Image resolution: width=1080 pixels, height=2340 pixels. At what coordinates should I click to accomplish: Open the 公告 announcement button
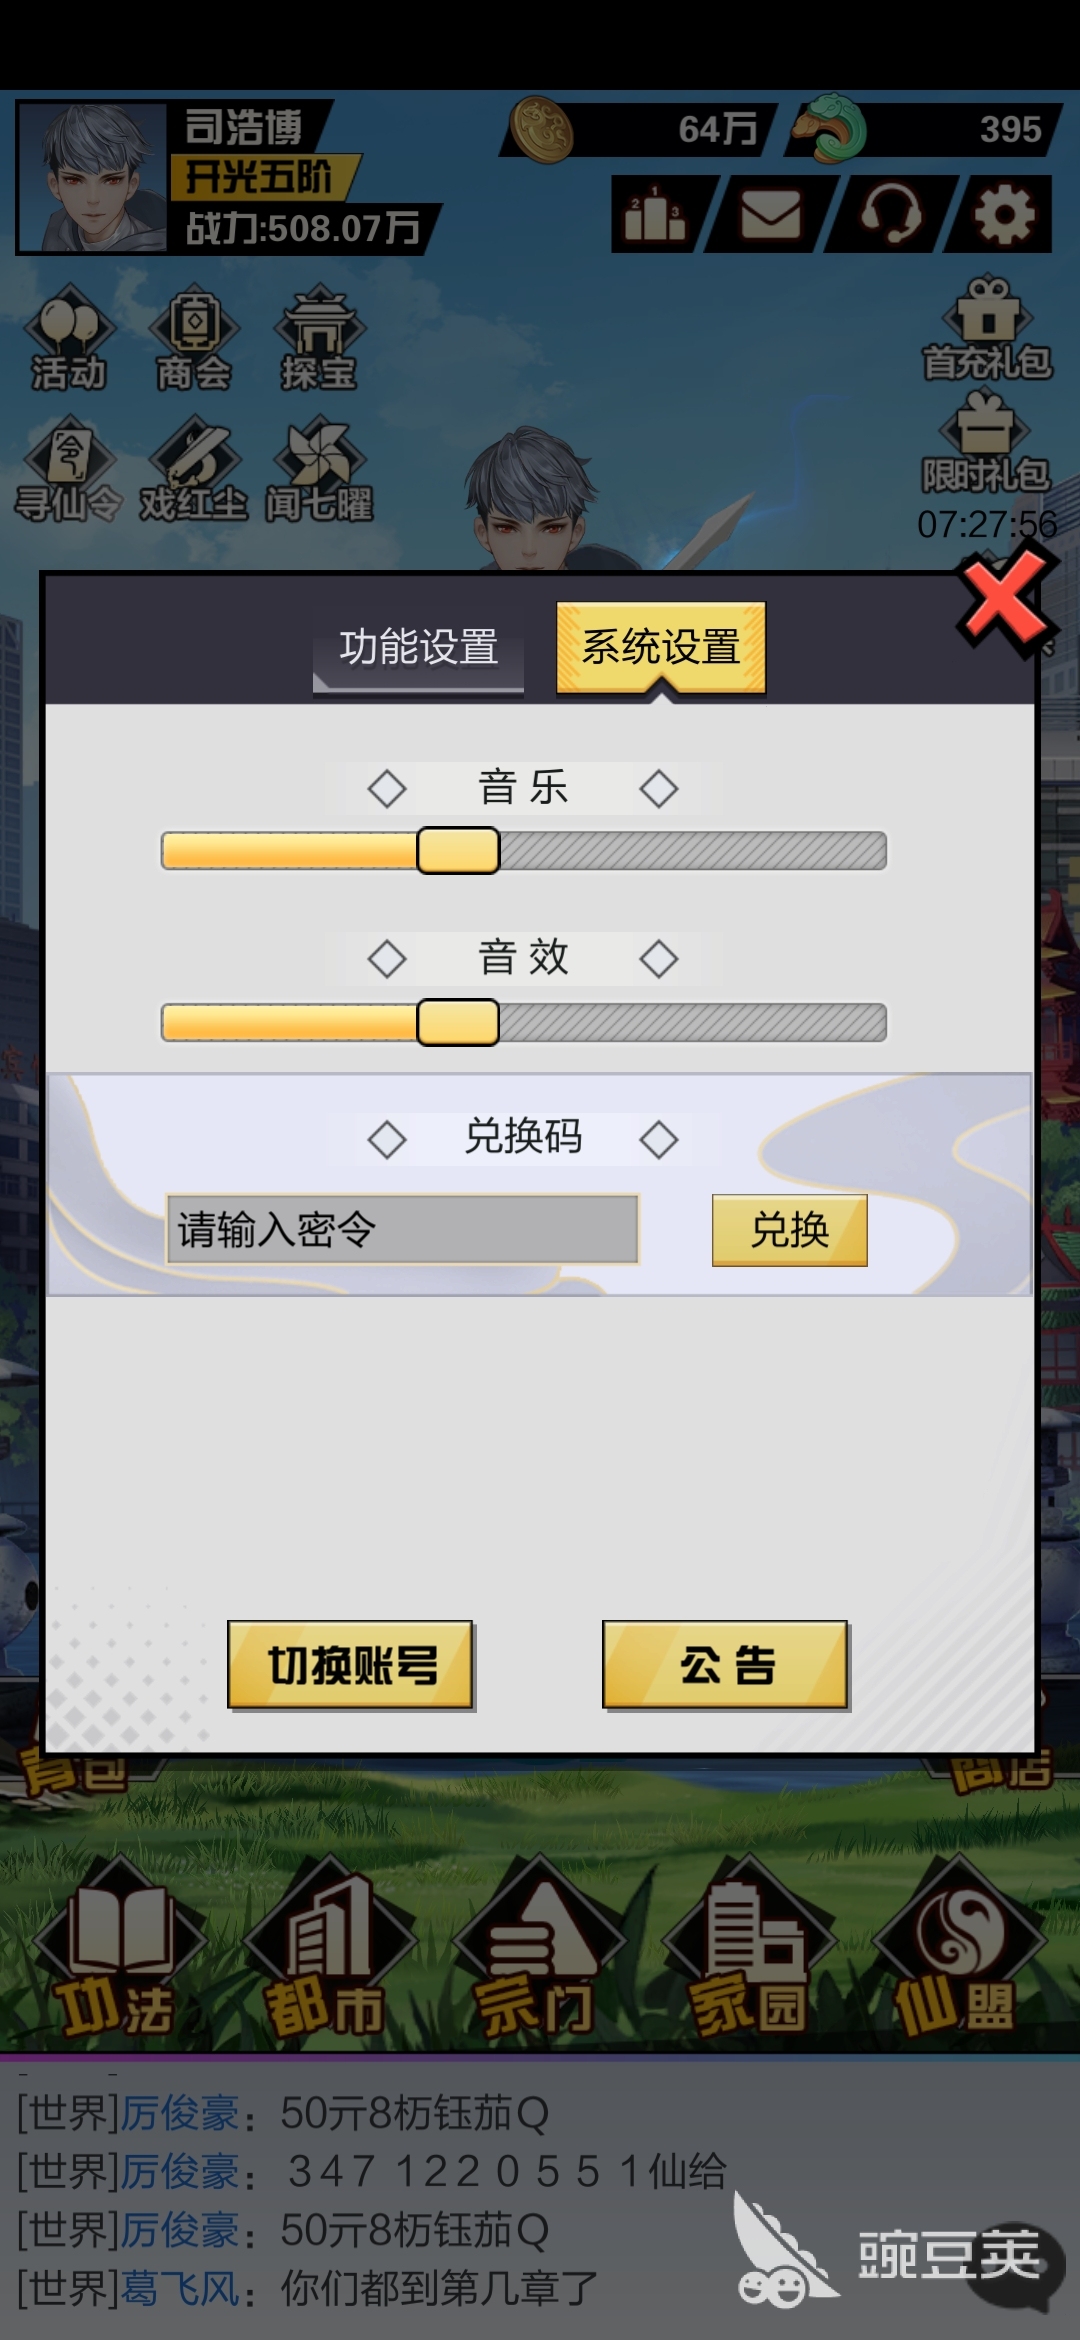point(726,1665)
